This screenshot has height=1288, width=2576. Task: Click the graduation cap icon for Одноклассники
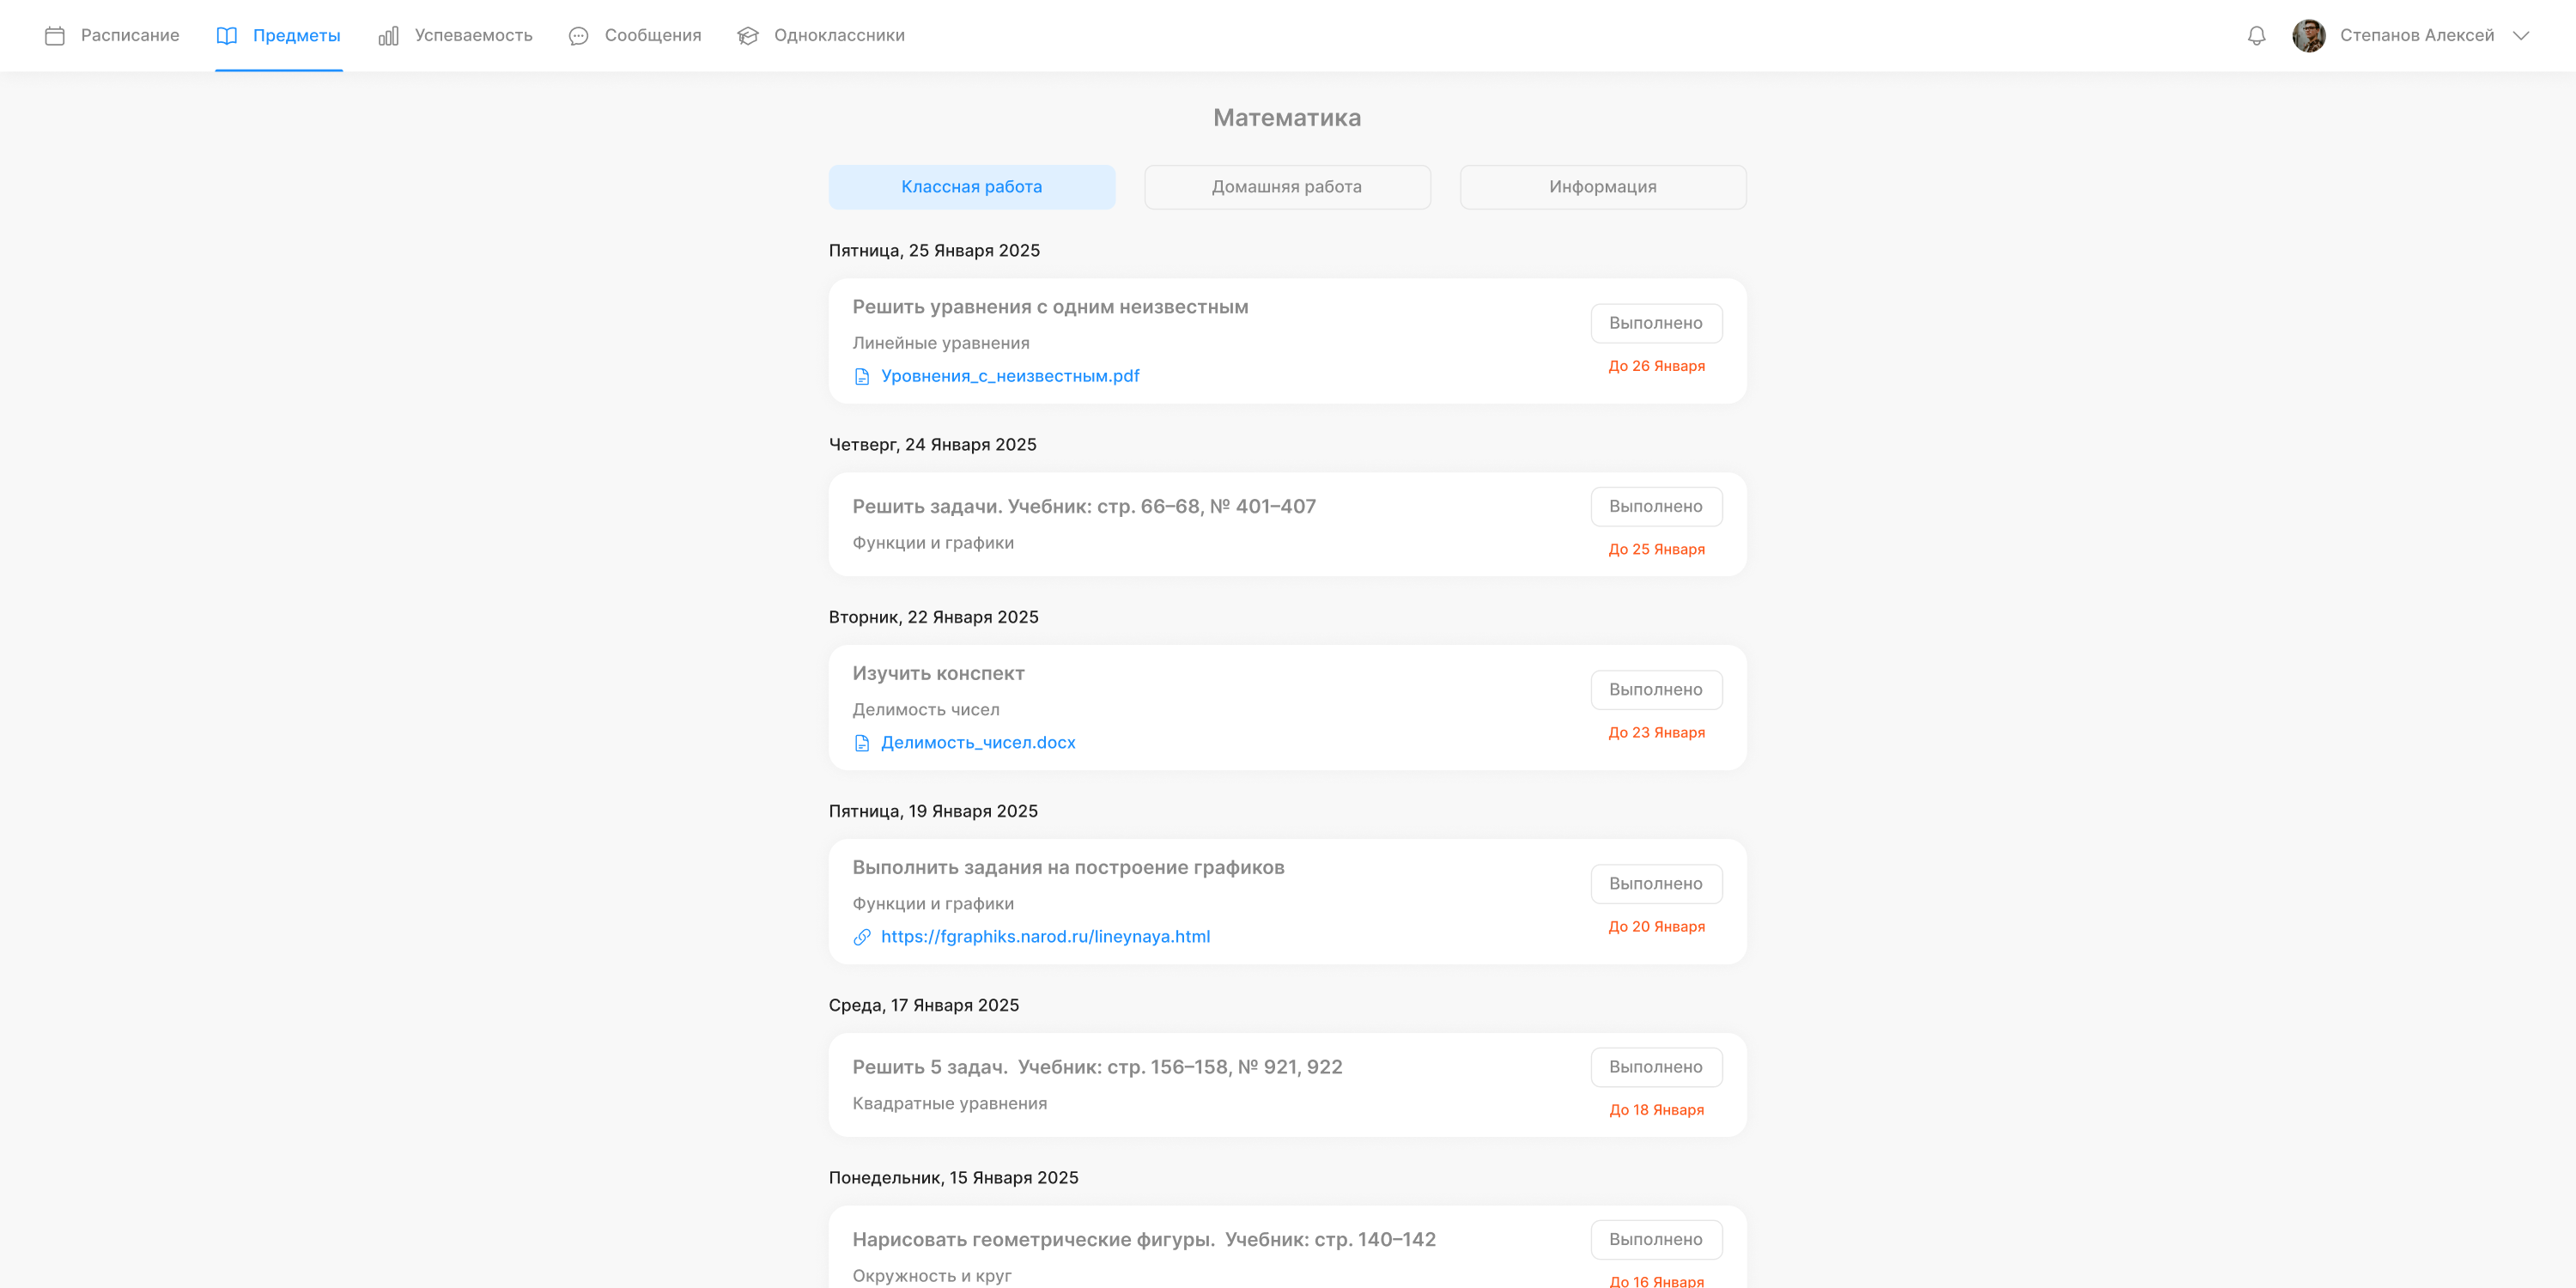[747, 36]
